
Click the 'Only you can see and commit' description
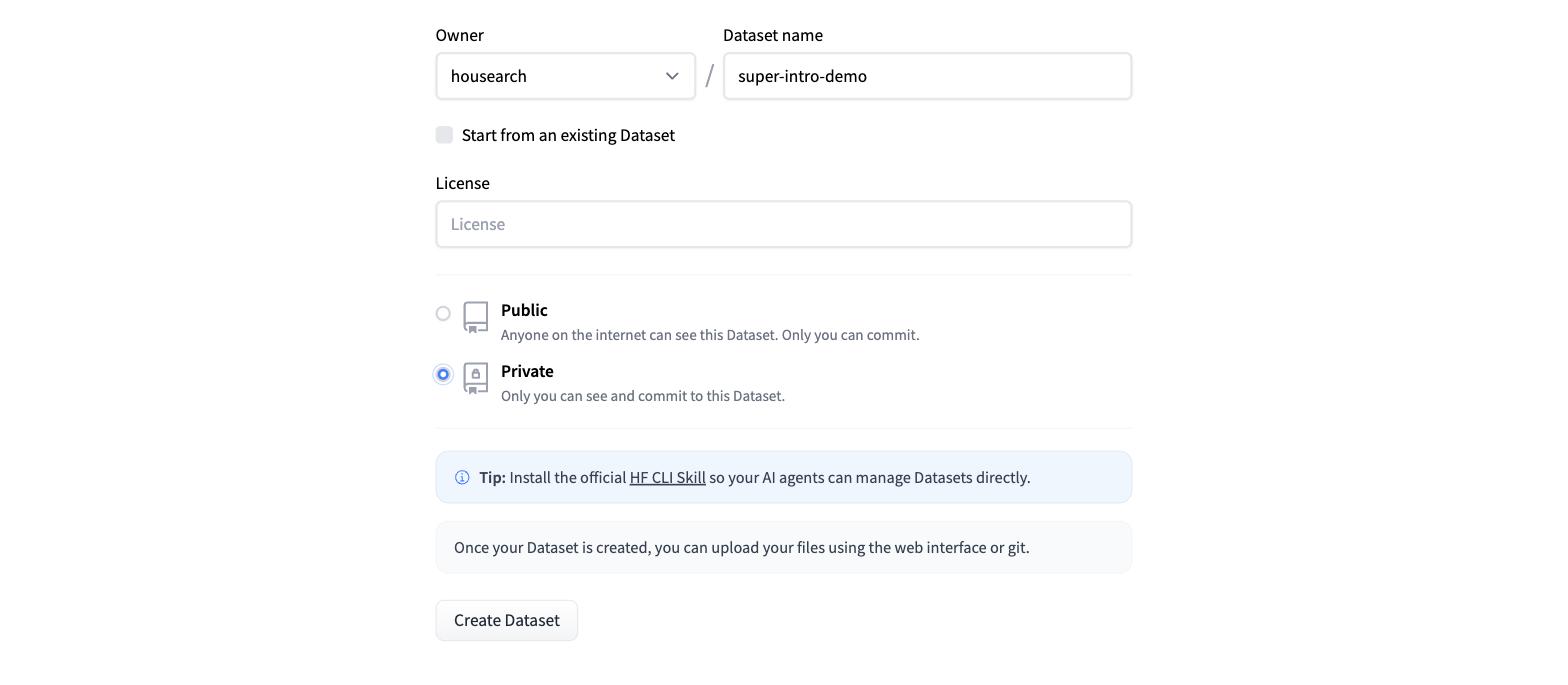click(643, 396)
